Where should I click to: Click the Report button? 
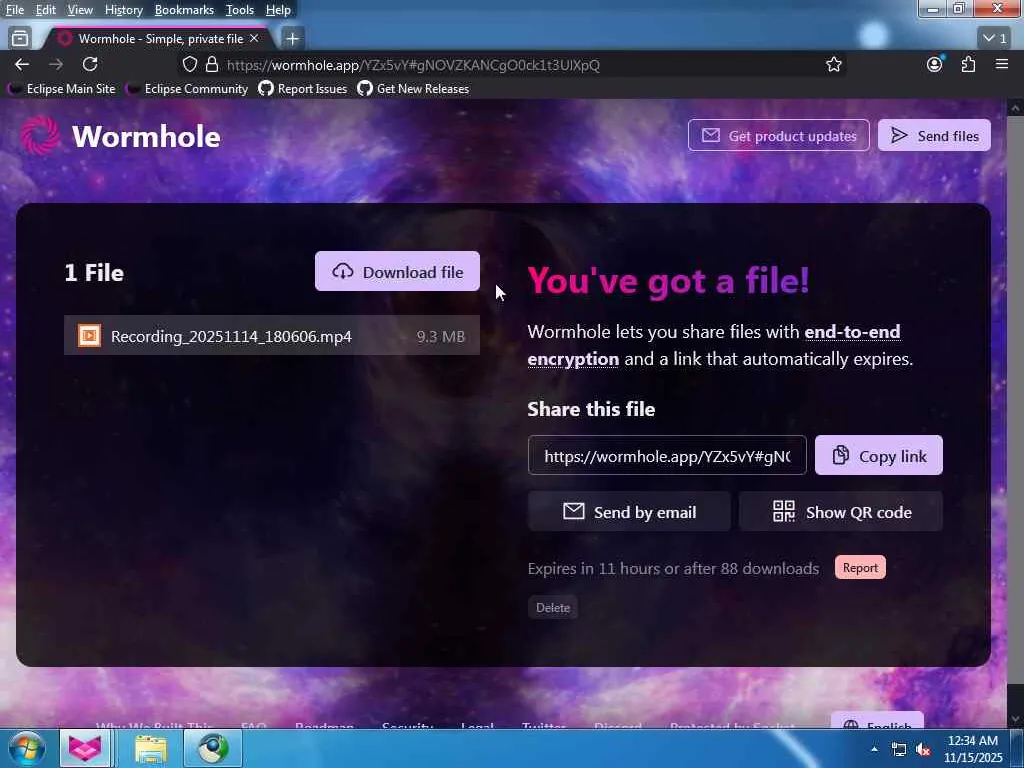point(860,568)
